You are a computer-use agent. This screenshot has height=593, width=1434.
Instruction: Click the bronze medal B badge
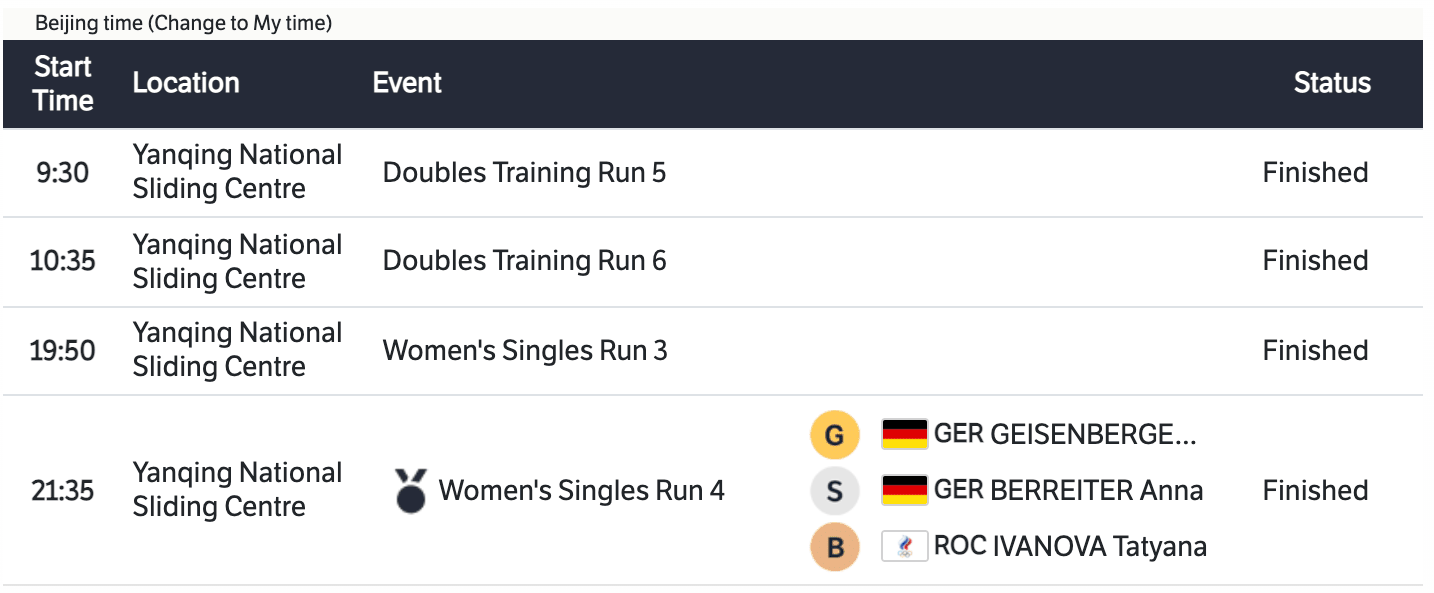(835, 547)
